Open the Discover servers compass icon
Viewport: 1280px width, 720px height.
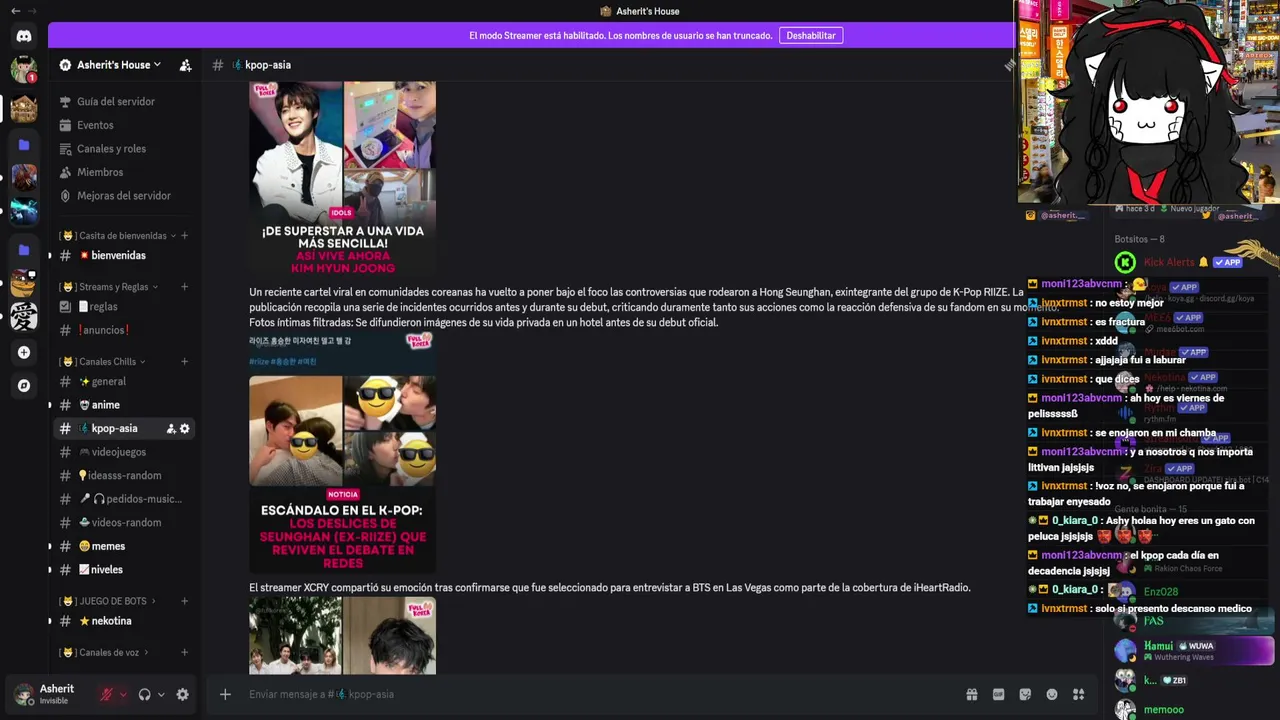coord(24,385)
